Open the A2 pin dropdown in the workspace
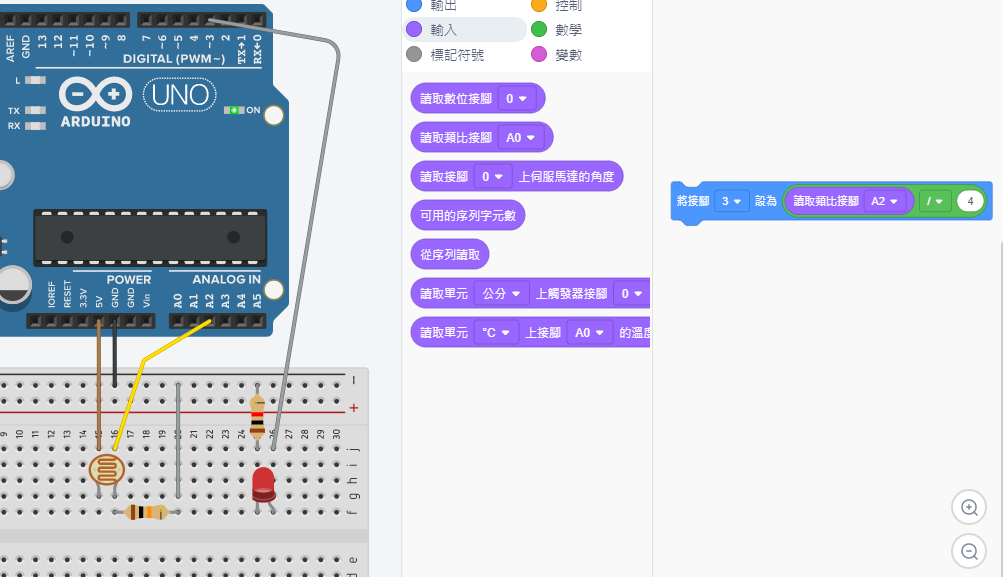The width and height of the screenshot is (1003, 577). click(x=884, y=201)
